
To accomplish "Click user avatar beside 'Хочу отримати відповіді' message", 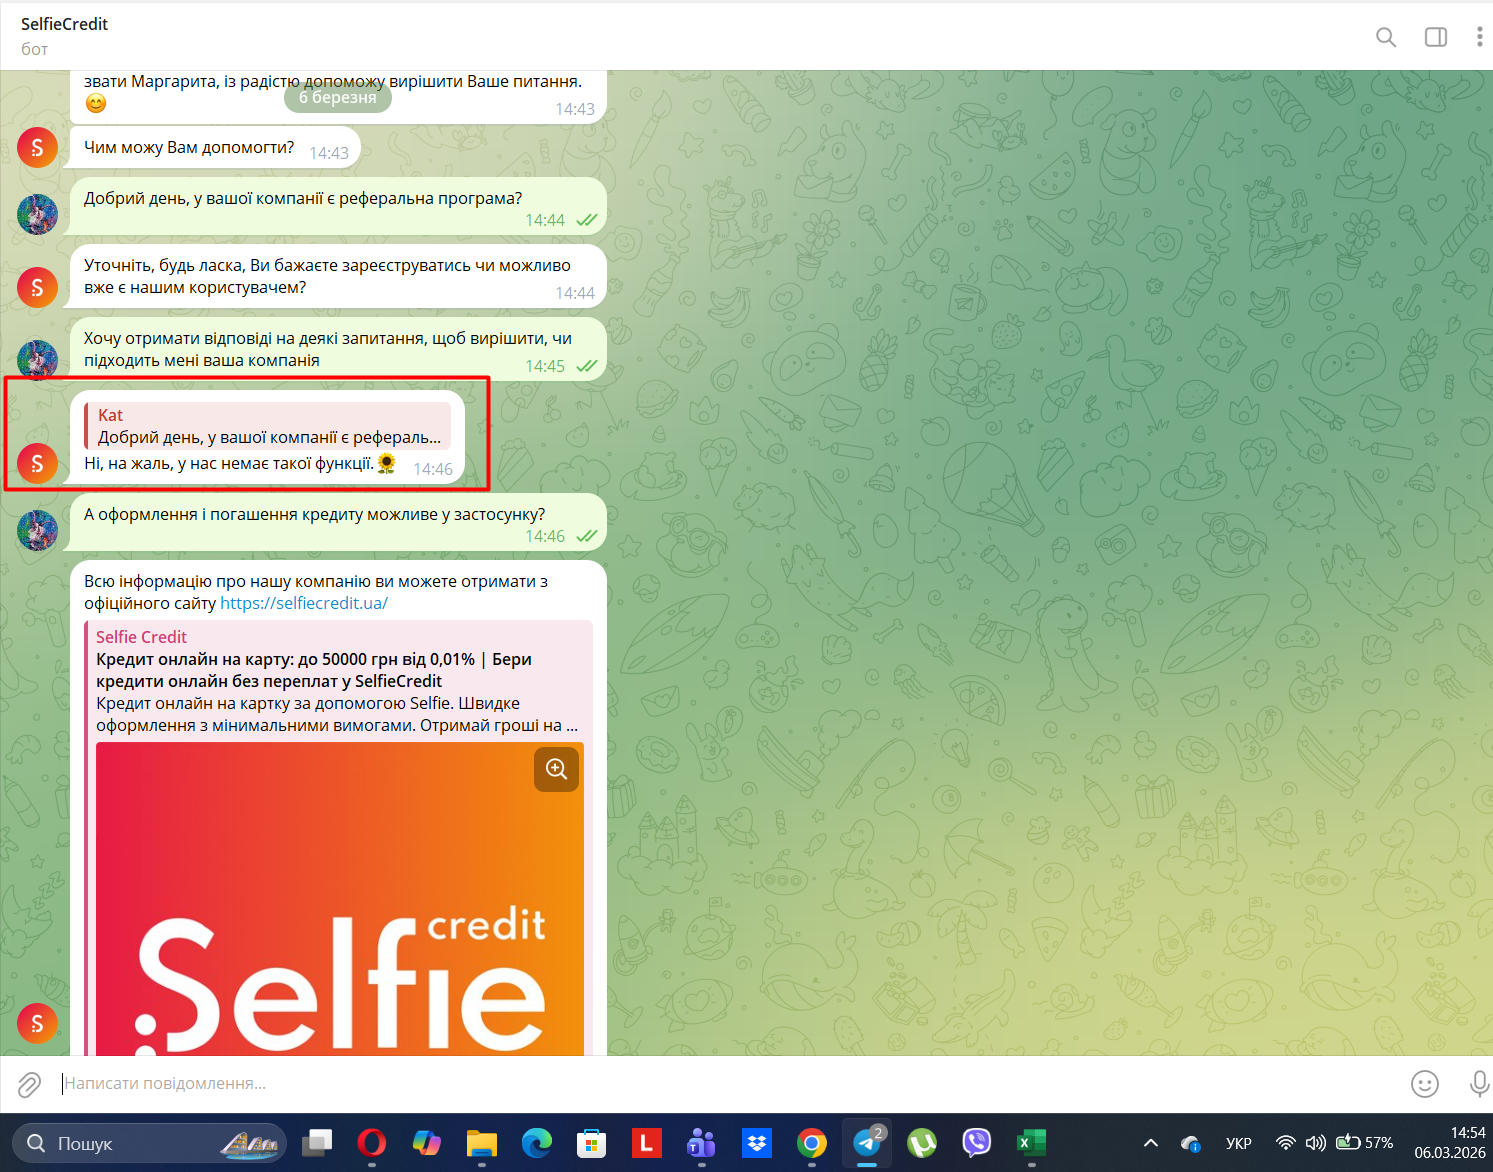I will [x=37, y=361].
